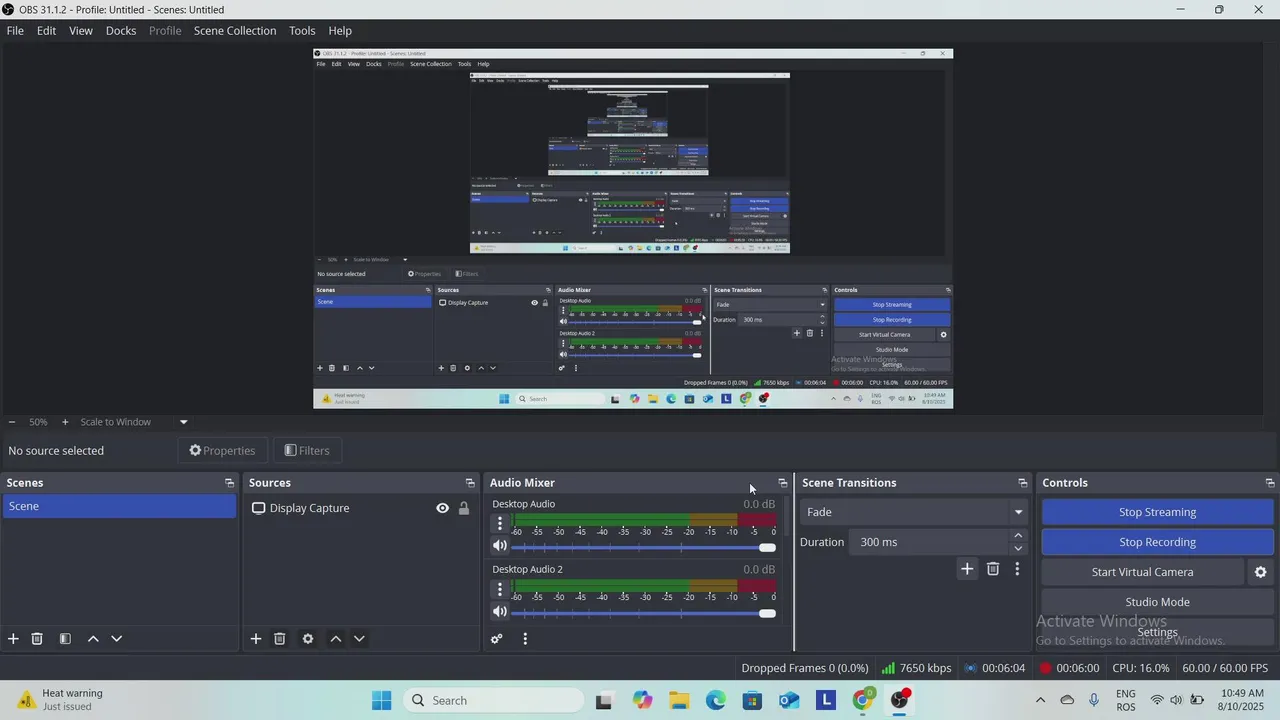
Task: Open Google Chrome from taskbar
Action: pos(863,701)
